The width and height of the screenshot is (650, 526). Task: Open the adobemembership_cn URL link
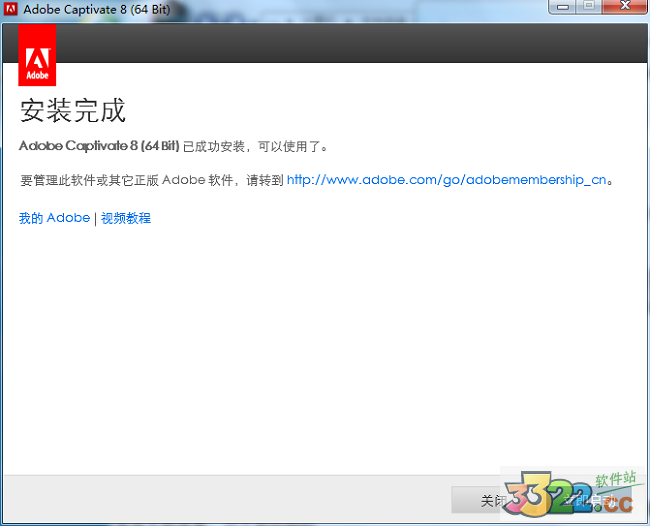[x=446, y=180]
